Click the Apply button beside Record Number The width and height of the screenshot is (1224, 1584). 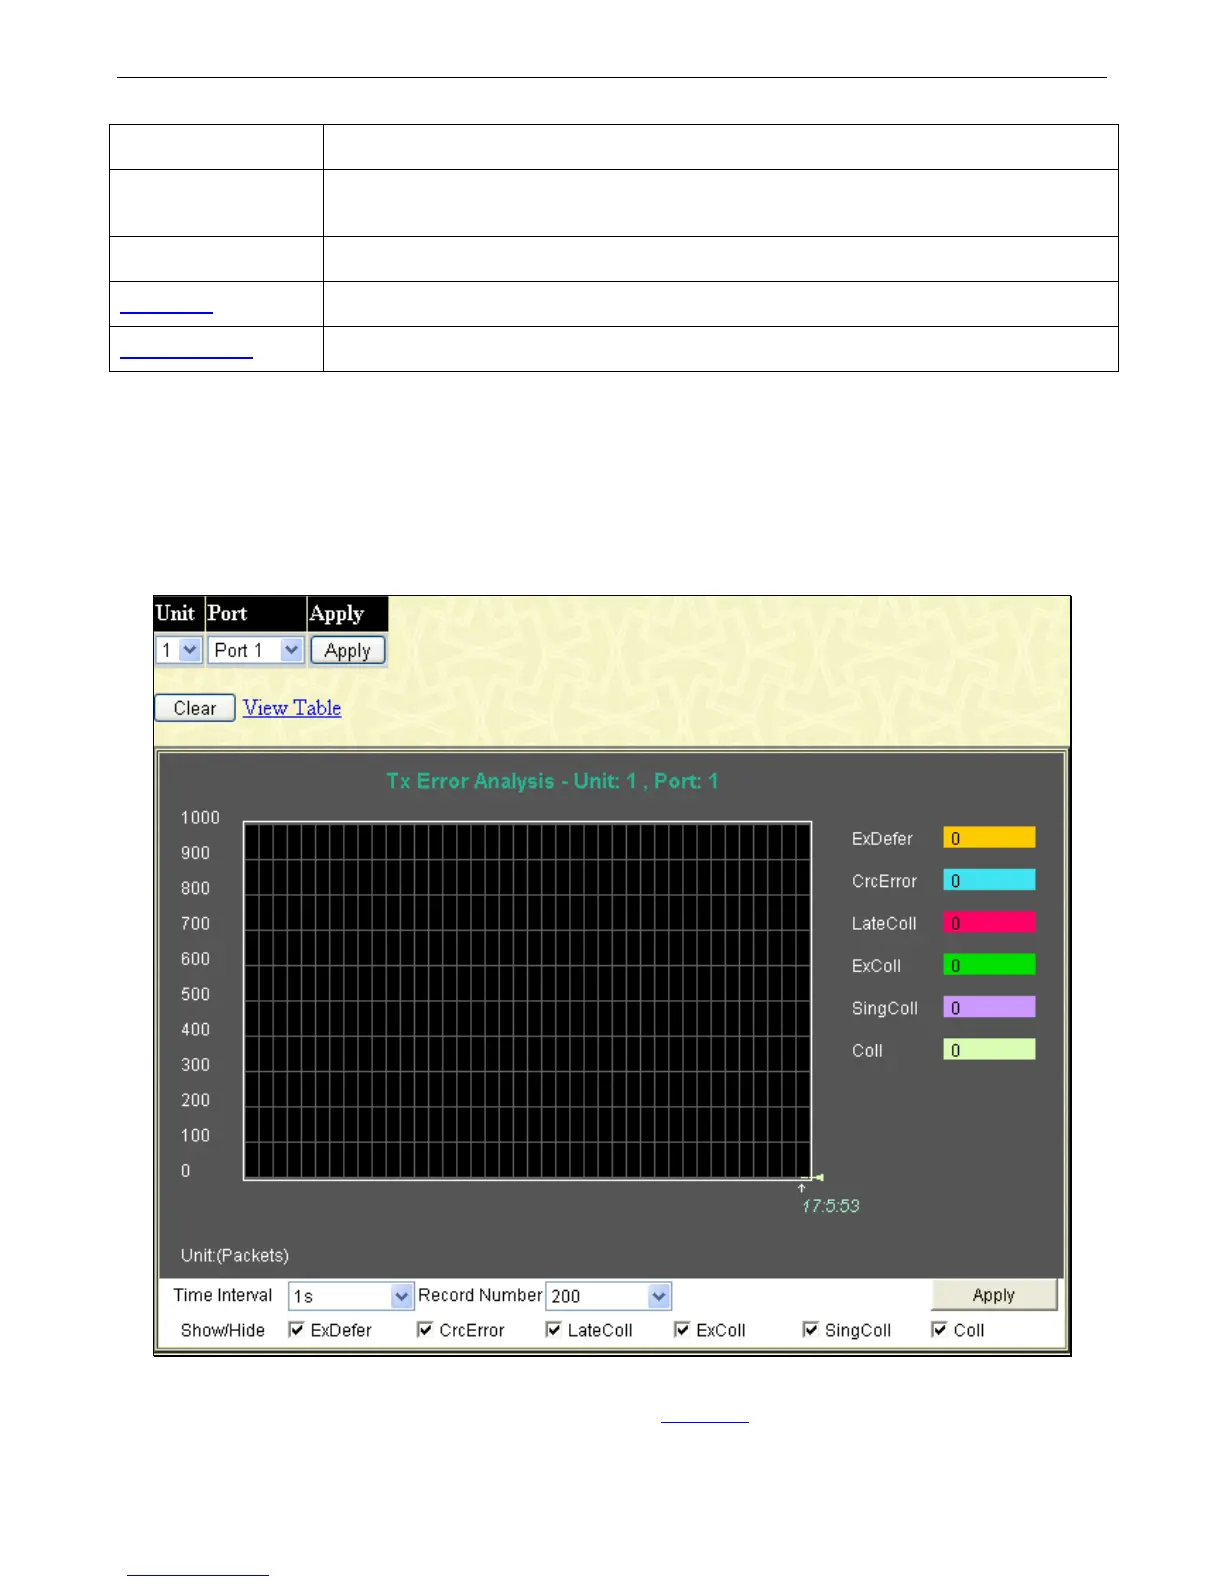point(994,1295)
